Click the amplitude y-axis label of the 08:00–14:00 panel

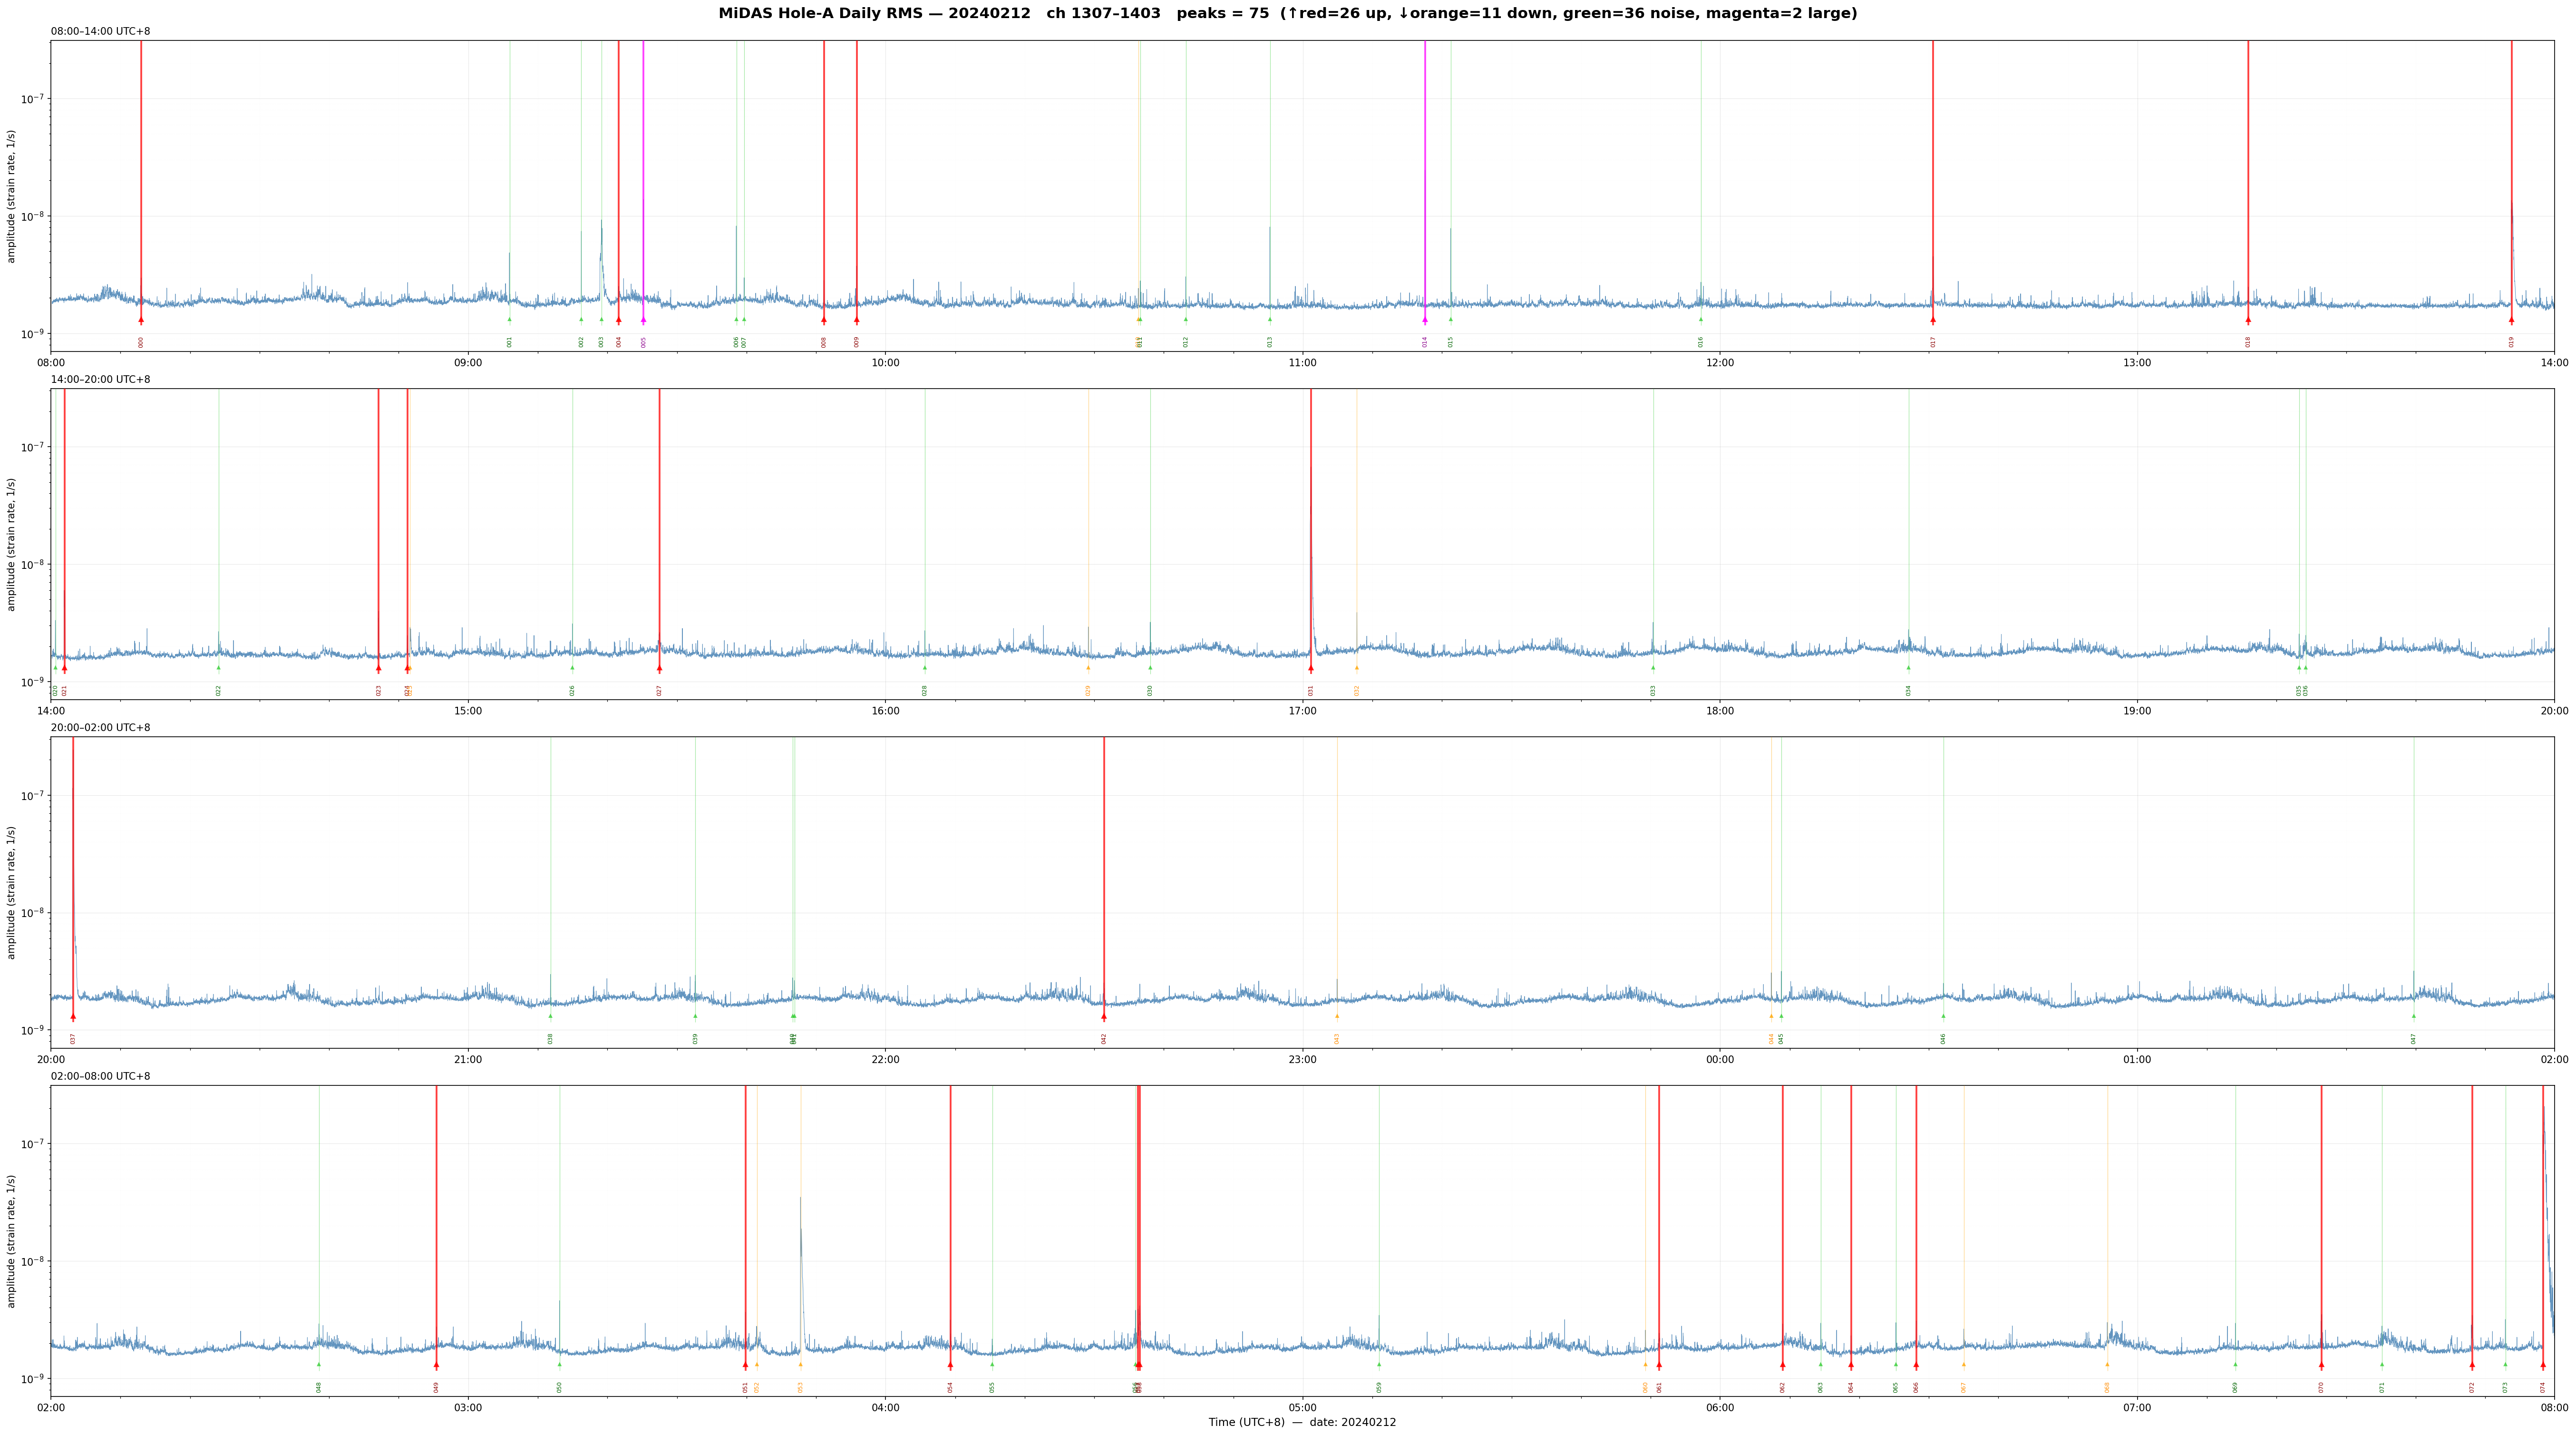(12, 196)
